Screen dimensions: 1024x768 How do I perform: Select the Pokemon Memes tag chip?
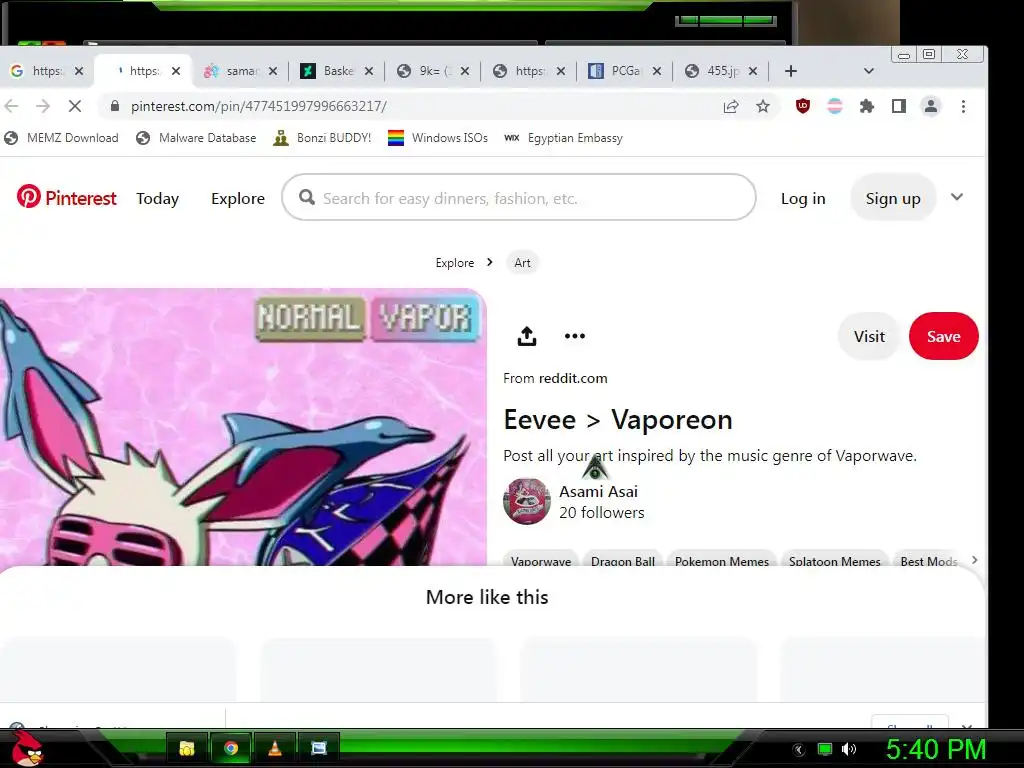pyautogui.click(x=722, y=561)
